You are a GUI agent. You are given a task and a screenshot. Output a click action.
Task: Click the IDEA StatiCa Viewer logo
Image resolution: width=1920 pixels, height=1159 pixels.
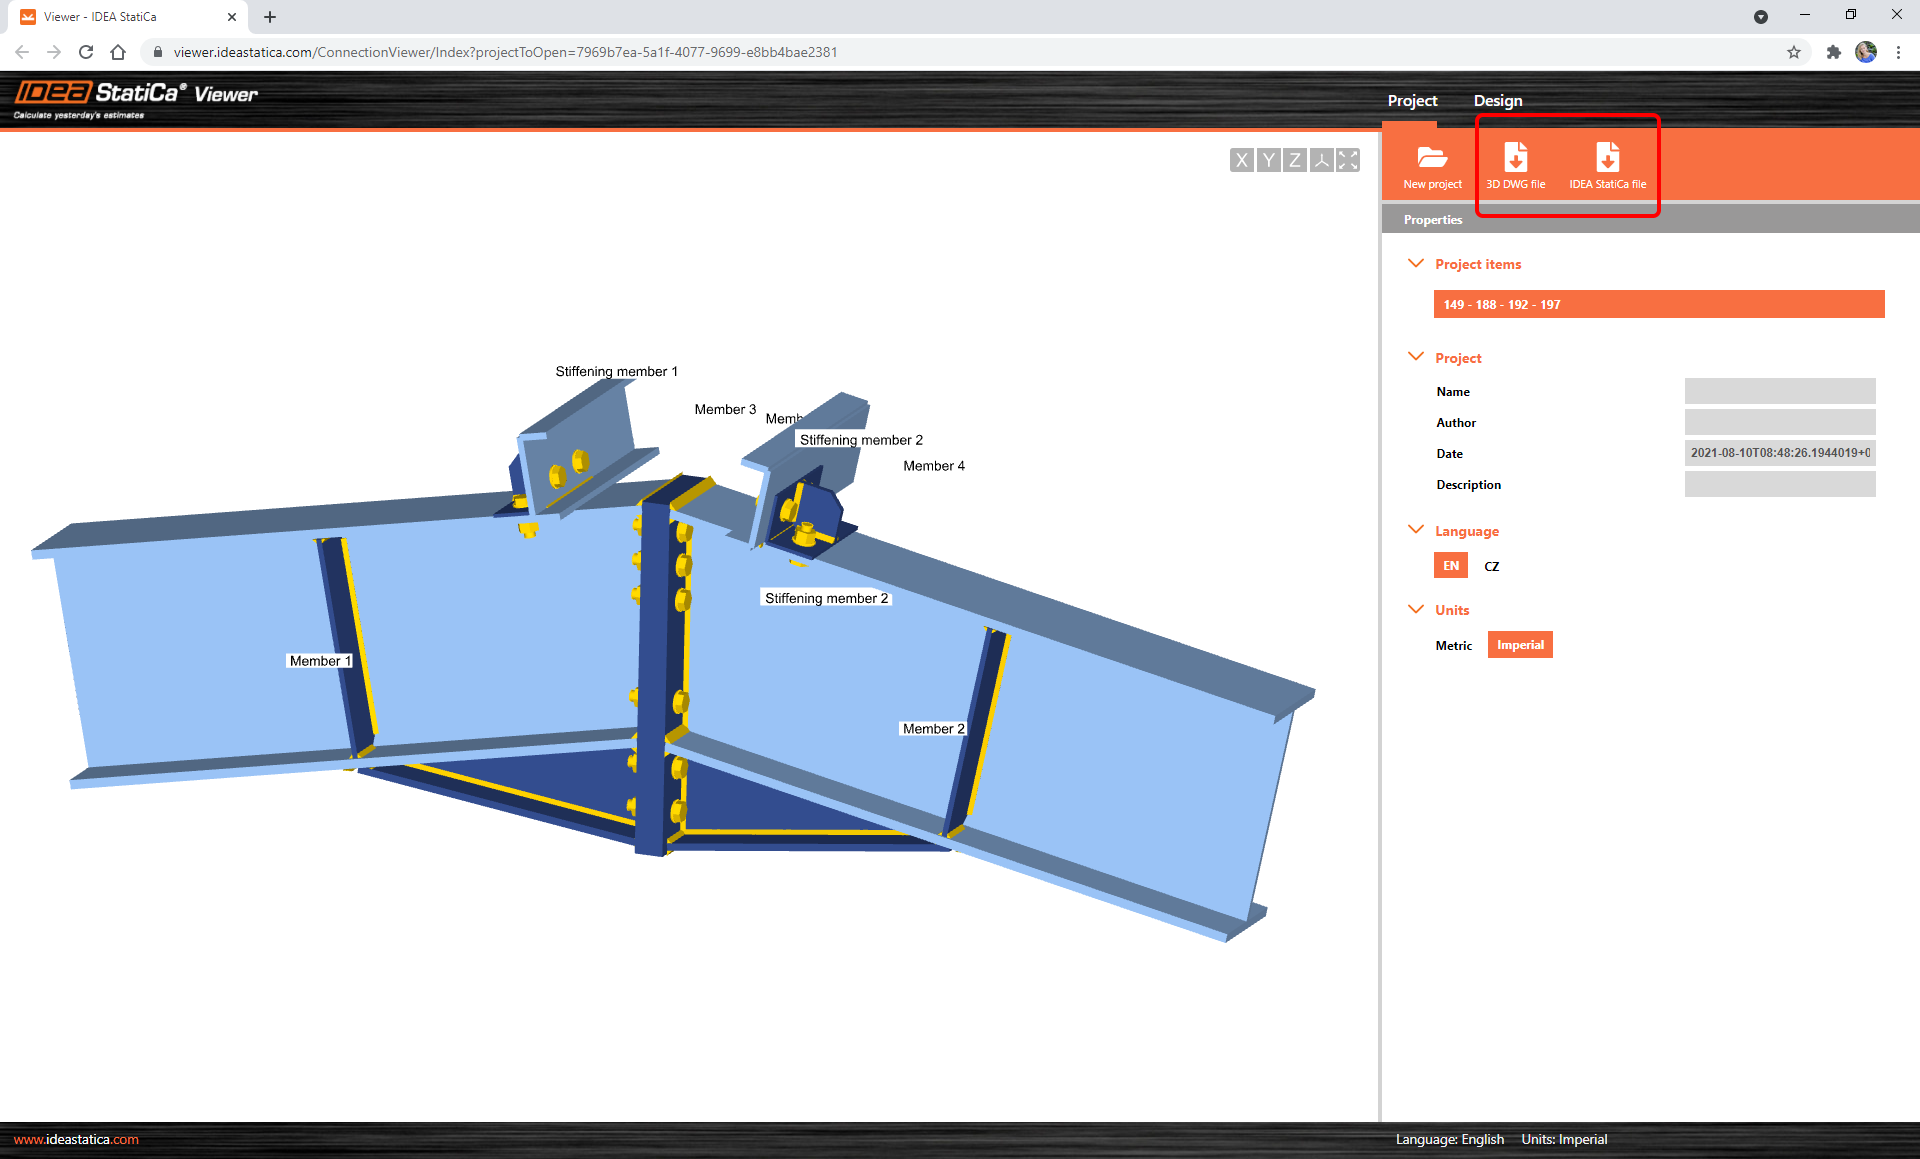click(135, 97)
